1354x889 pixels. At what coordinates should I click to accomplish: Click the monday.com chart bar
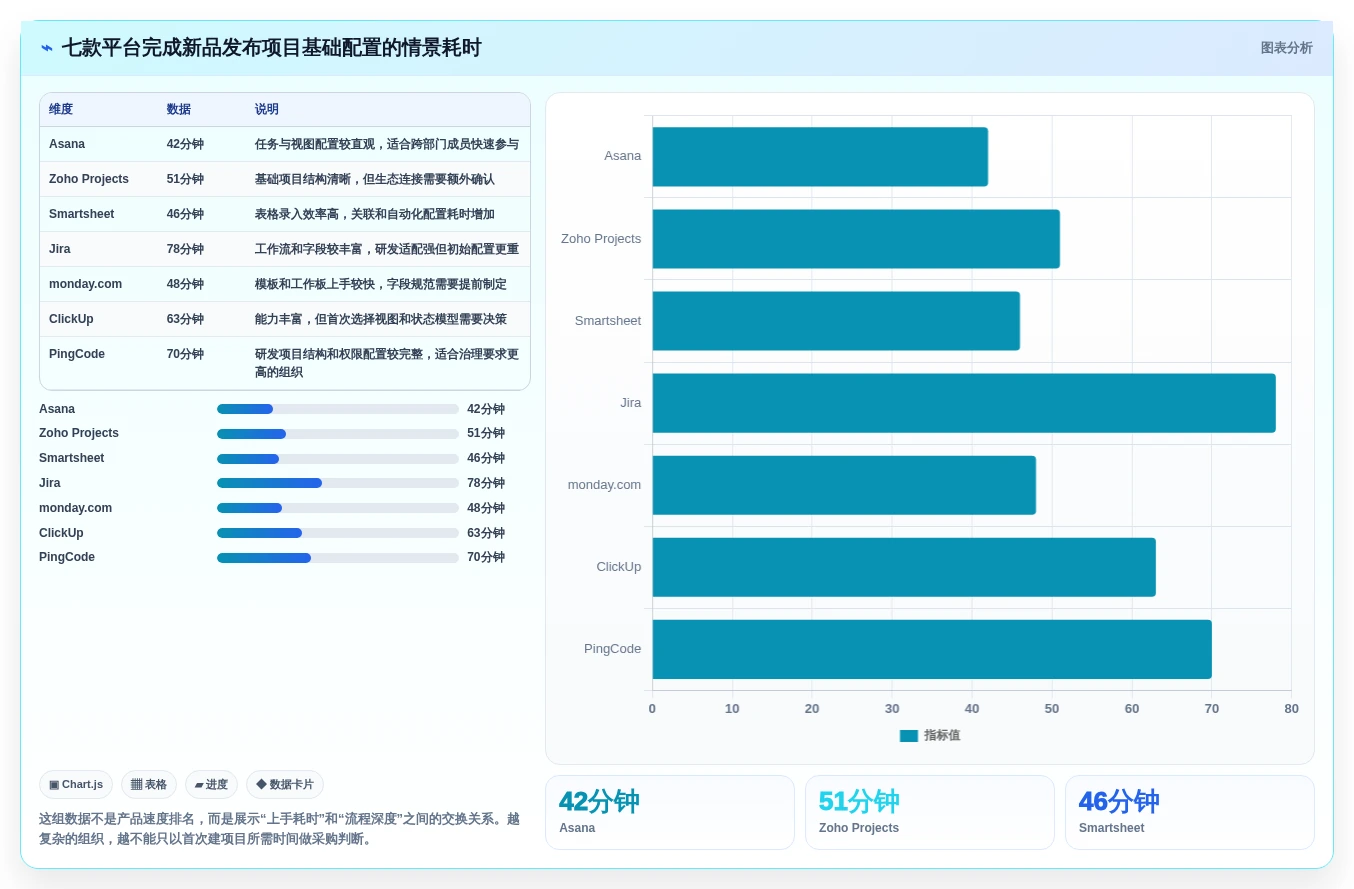[844, 485]
